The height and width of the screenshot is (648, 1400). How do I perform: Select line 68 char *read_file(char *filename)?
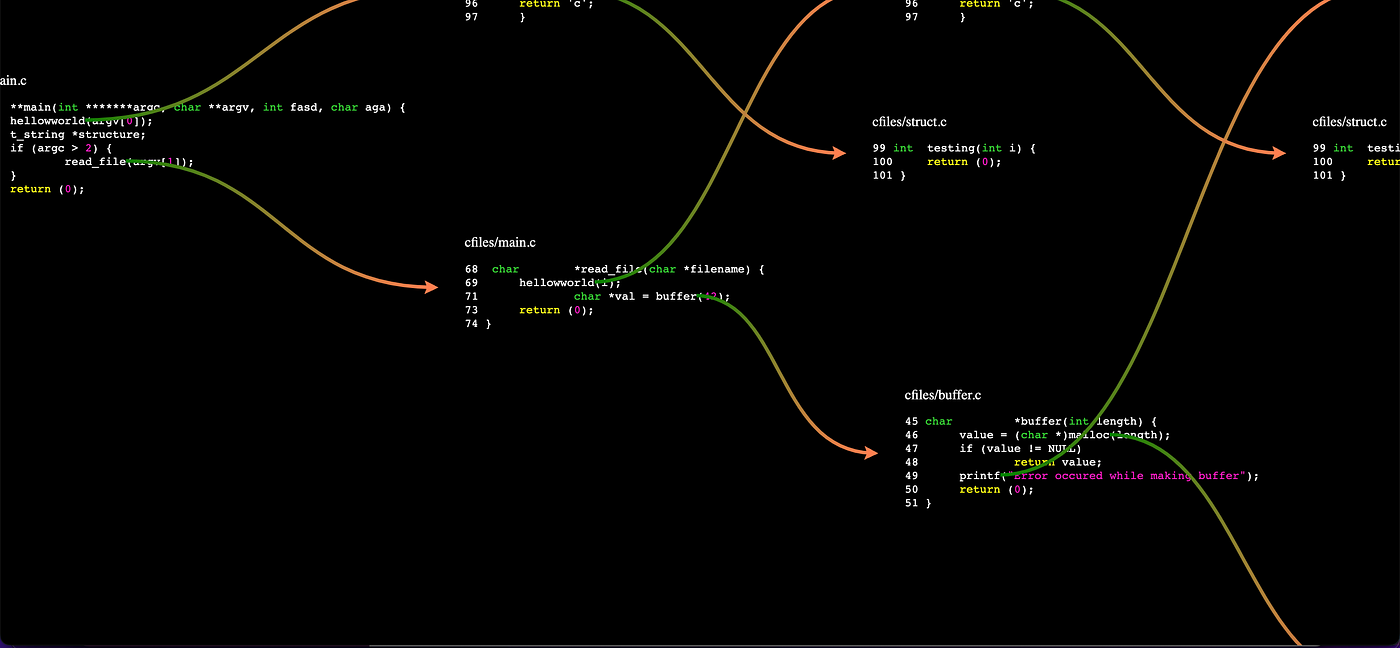click(614, 269)
